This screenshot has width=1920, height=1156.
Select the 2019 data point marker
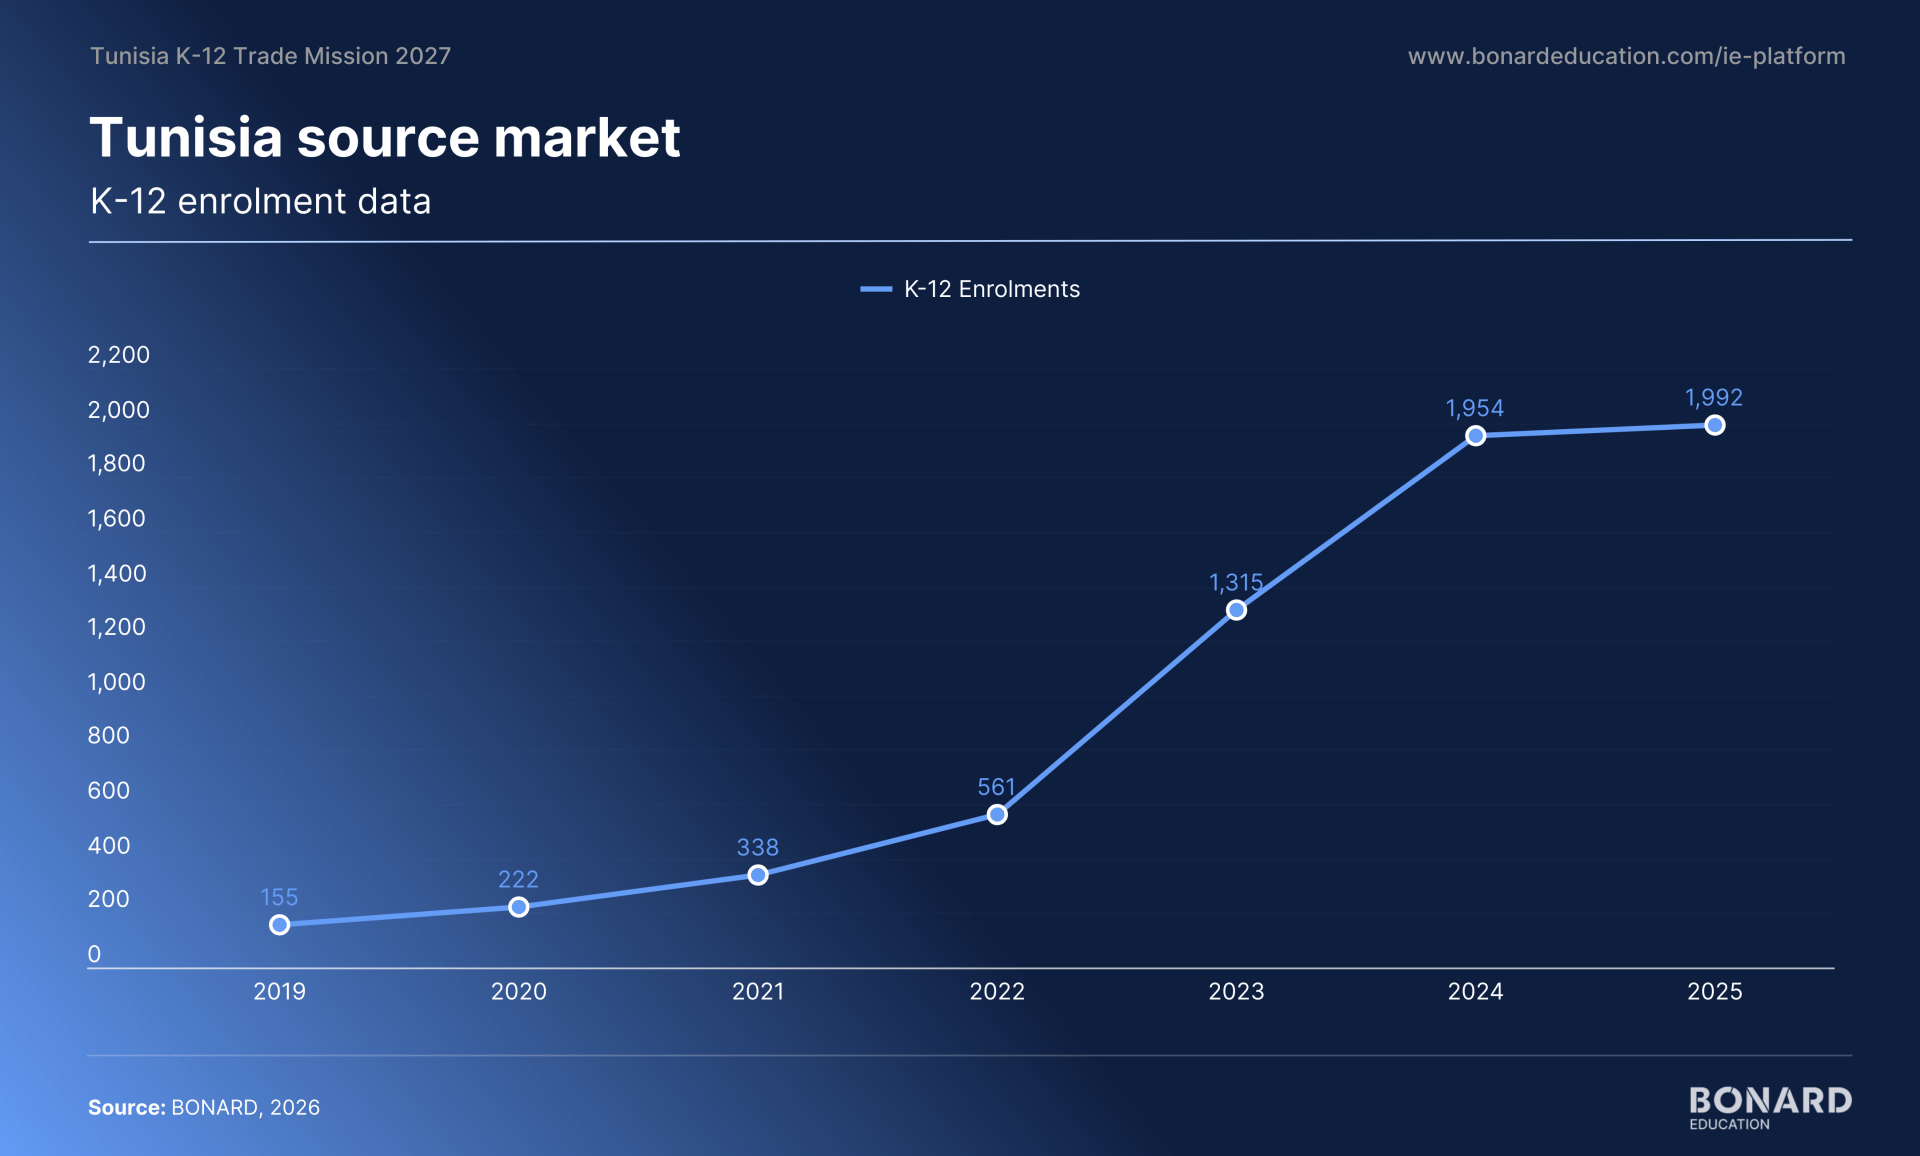click(x=280, y=925)
